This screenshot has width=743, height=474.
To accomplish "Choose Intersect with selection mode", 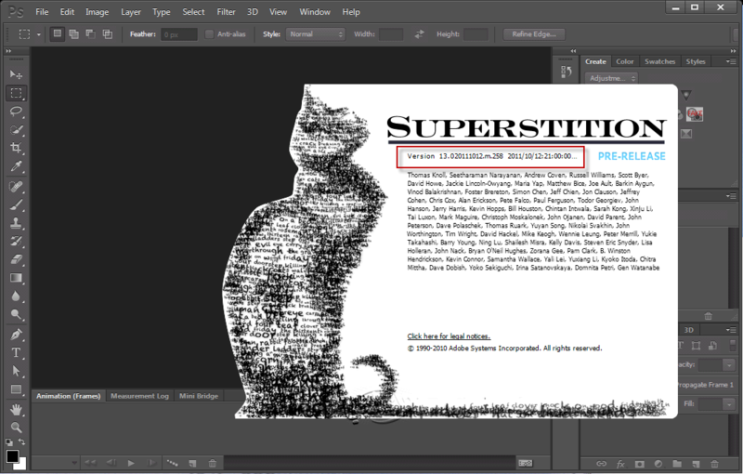I will tap(108, 34).
